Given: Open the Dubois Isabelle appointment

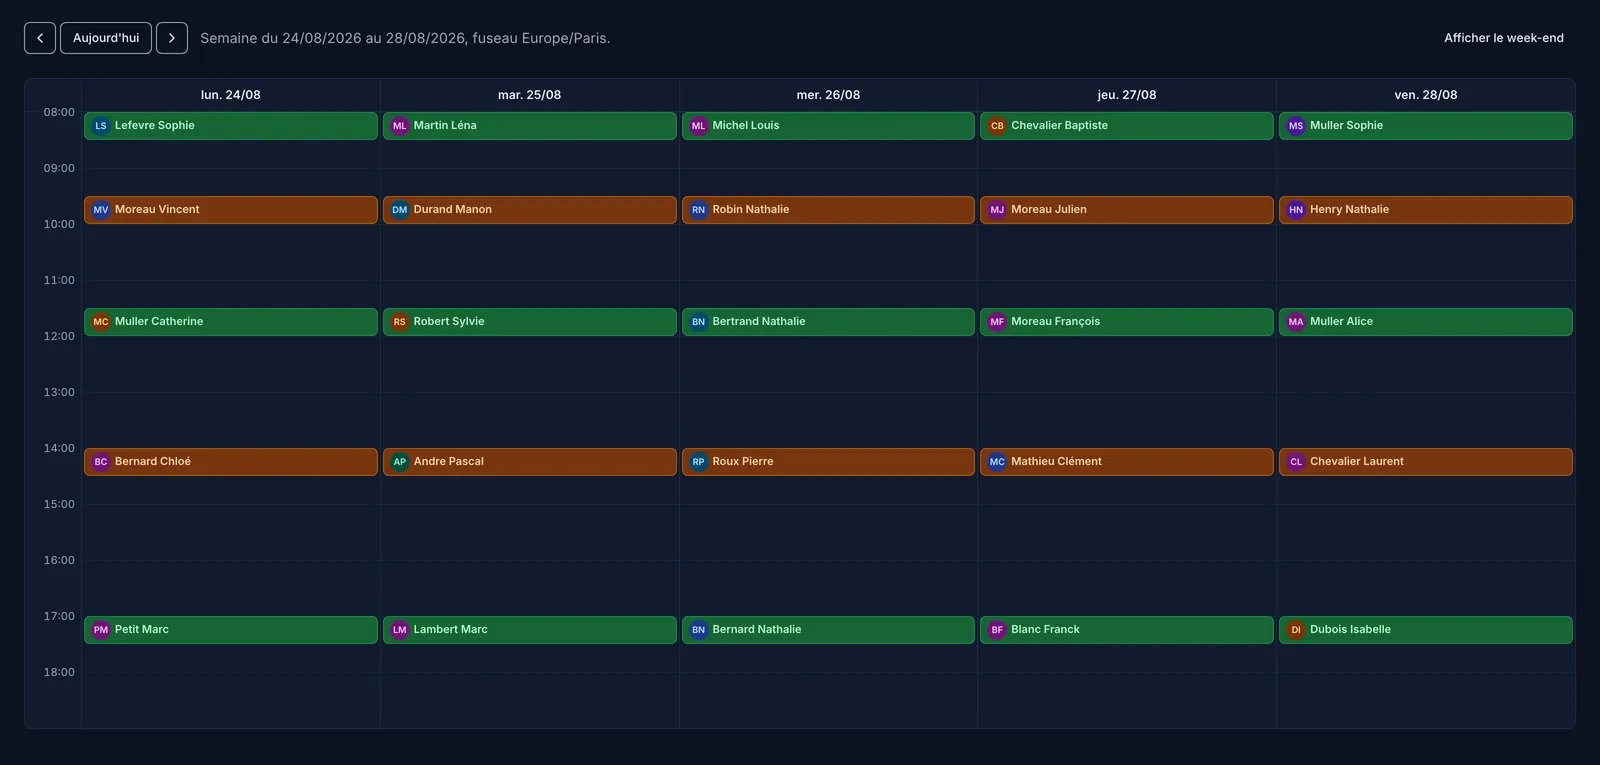Looking at the screenshot, I should tap(1426, 630).
